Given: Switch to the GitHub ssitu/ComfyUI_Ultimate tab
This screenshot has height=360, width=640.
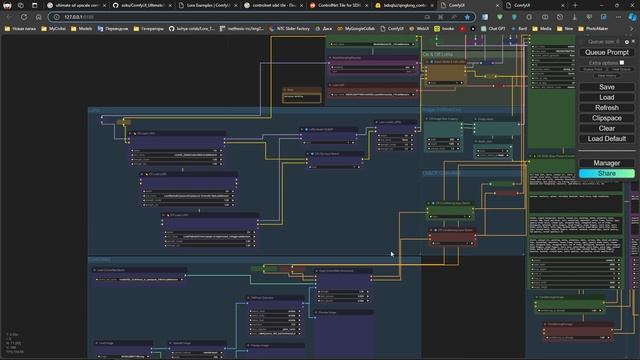Looking at the screenshot, I should coord(142,5).
